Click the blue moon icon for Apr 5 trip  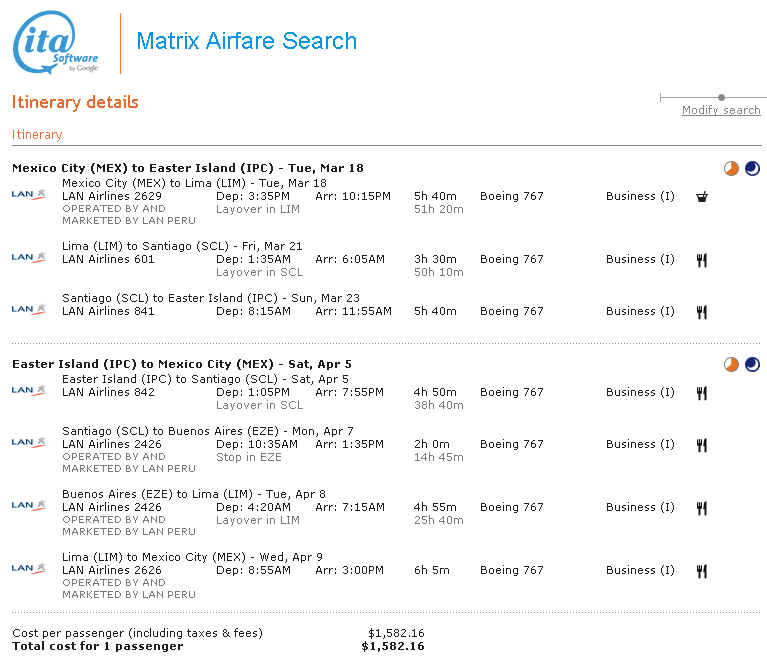coord(752,364)
